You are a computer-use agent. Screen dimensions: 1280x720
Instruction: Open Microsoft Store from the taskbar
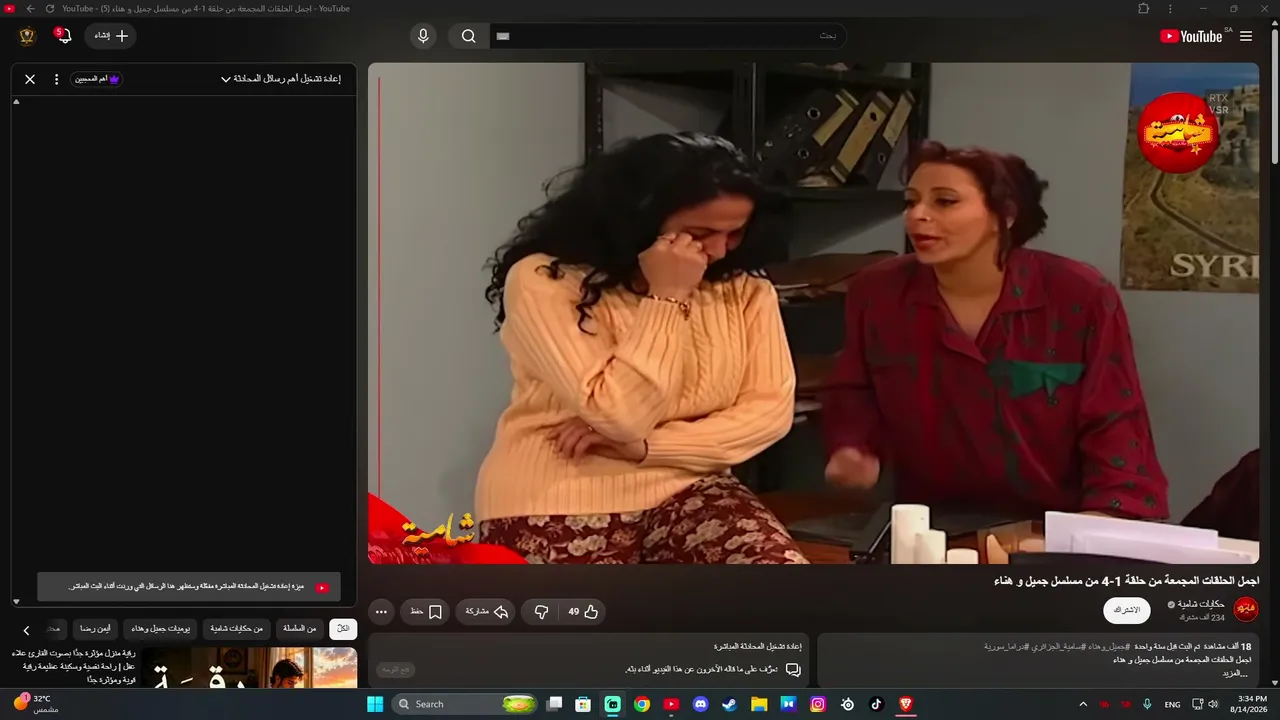583,704
